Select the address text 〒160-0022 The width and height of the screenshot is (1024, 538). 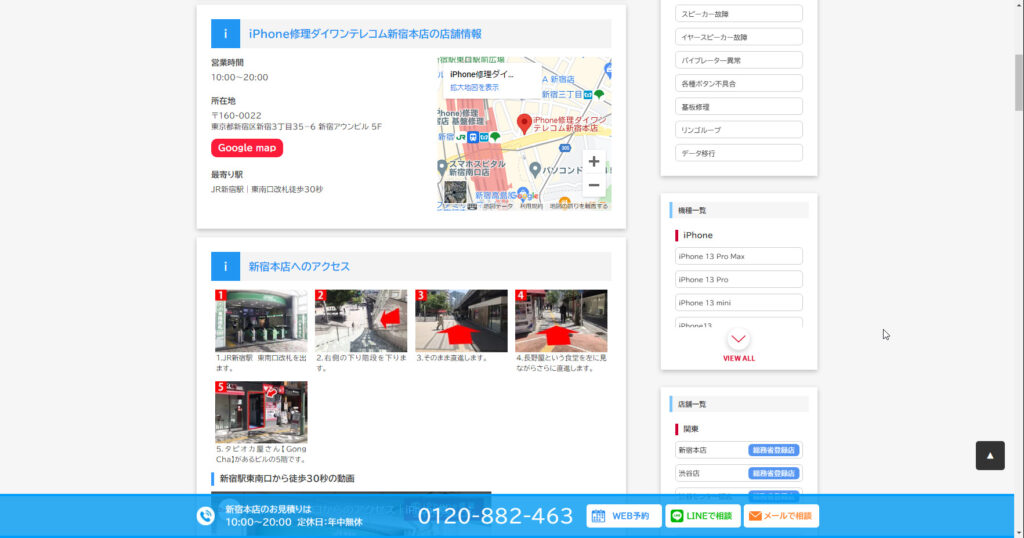236,116
